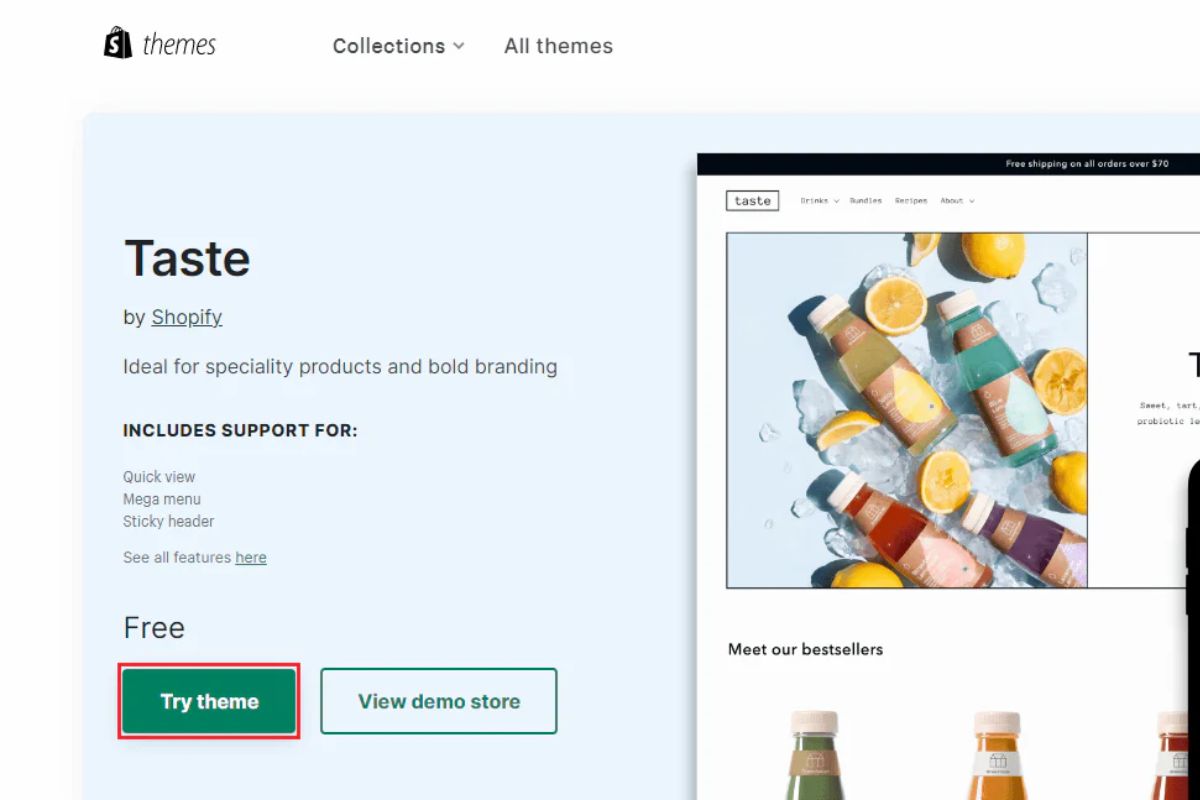Open the Collections dropdown menu
1200x800 pixels.
[x=398, y=46]
